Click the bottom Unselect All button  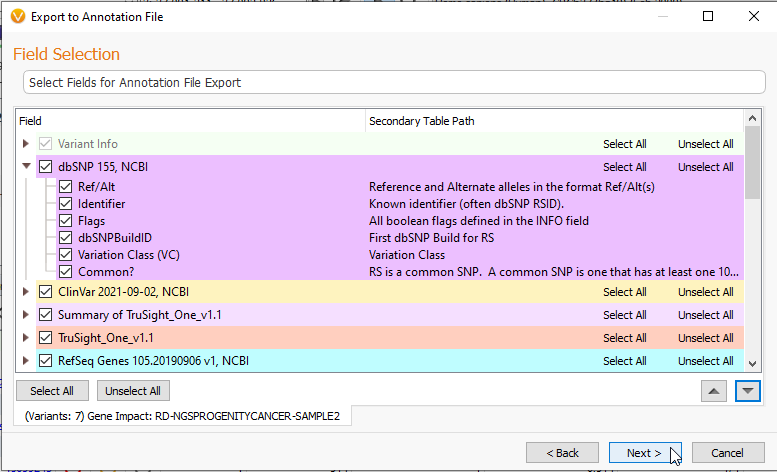[133, 391]
